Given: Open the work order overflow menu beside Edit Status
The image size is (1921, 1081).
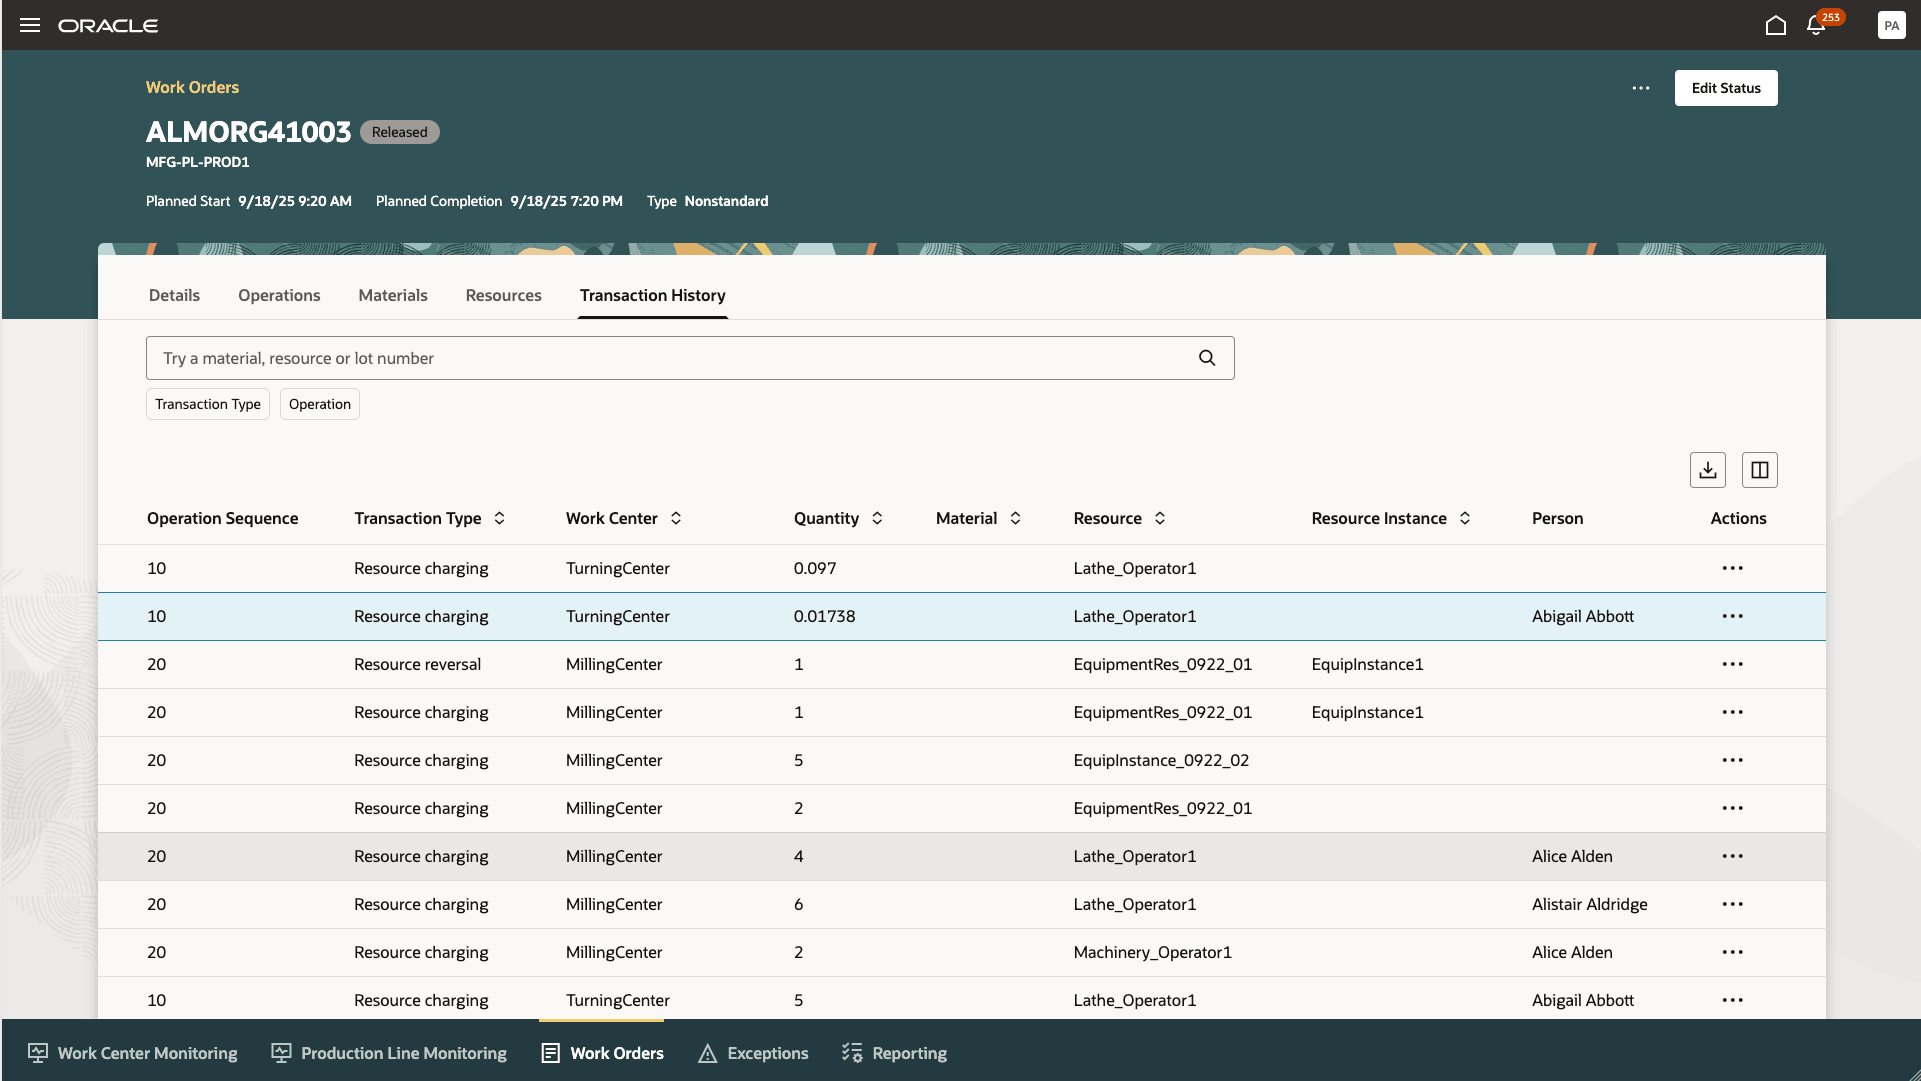Looking at the screenshot, I should click(x=1640, y=88).
